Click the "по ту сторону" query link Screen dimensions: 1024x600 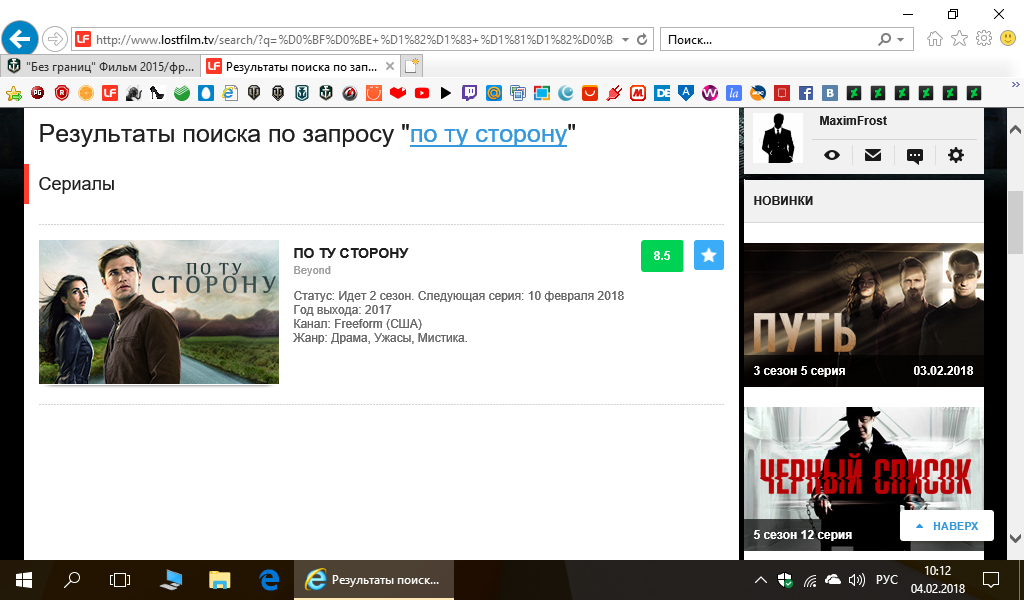pyautogui.click(x=488, y=134)
